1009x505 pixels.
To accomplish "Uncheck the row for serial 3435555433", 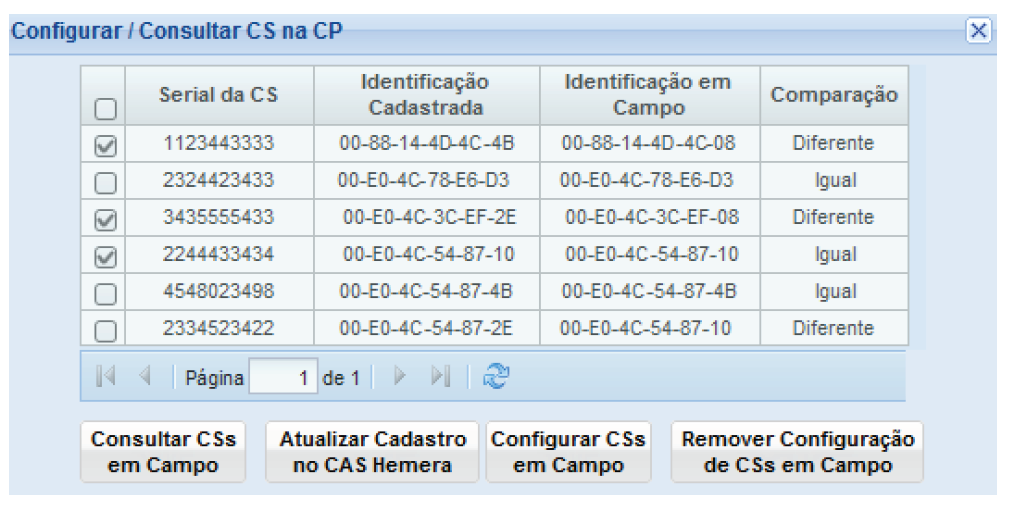I will 105,219.
